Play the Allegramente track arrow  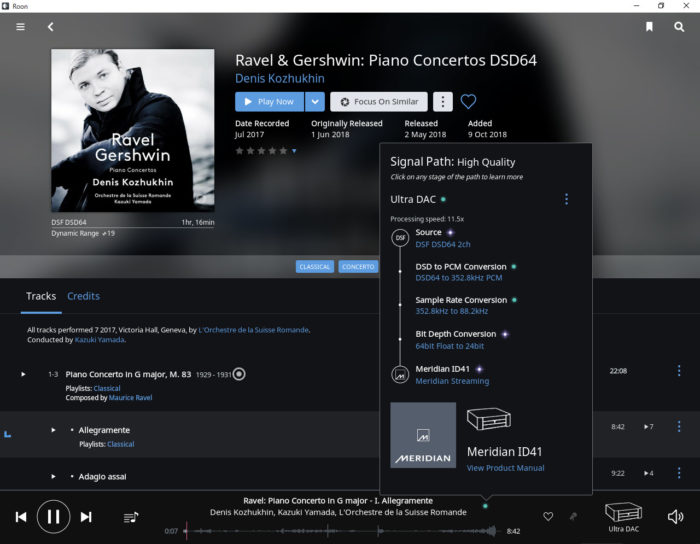[53, 430]
